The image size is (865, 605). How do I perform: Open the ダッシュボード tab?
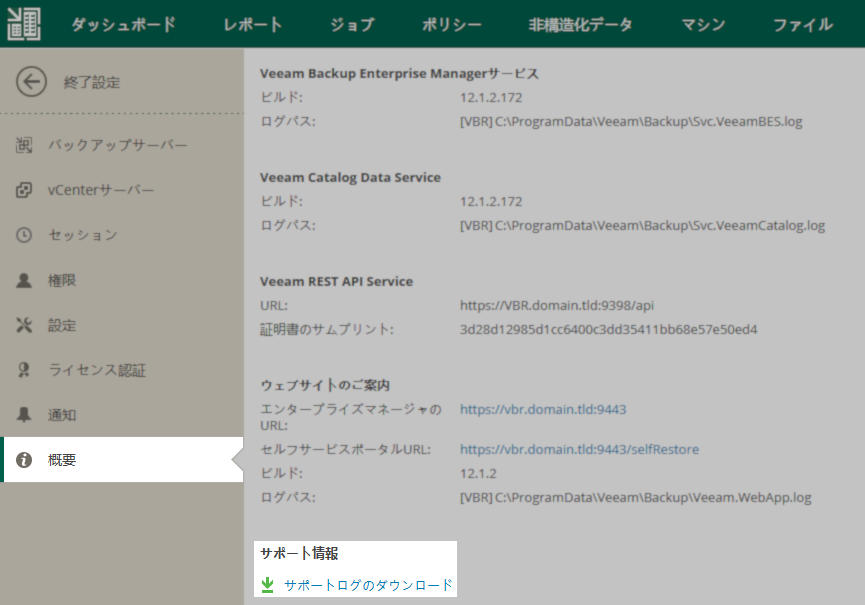(124, 24)
